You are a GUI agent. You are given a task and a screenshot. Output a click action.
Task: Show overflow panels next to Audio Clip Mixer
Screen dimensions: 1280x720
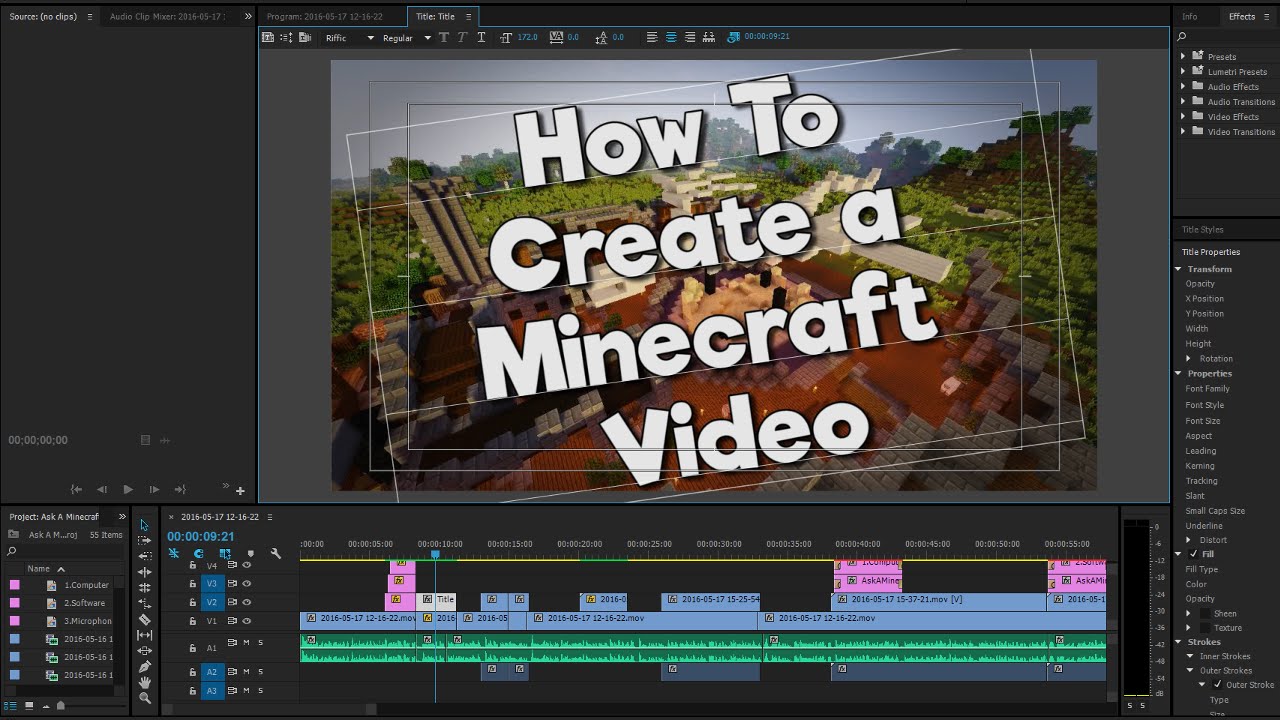tap(248, 16)
